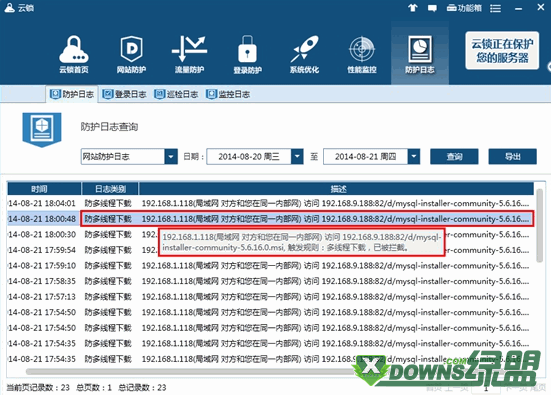Open 系统优化 rocket icon
This screenshot has height=395, width=551.
click(x=304, y=54)
